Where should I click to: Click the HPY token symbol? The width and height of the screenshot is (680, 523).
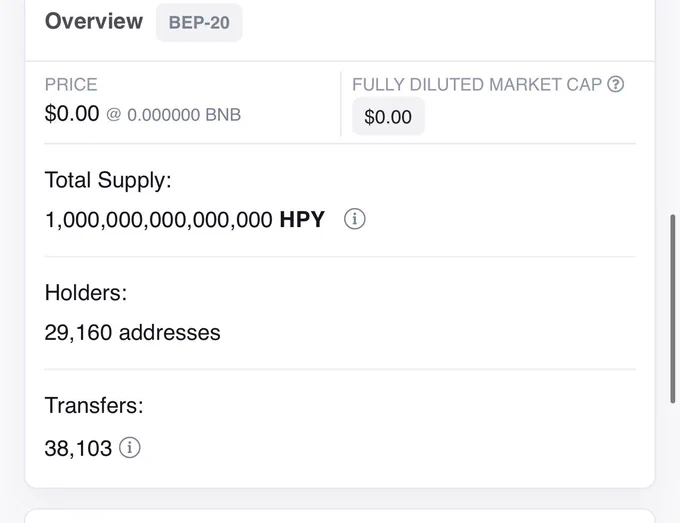(302, 219)
